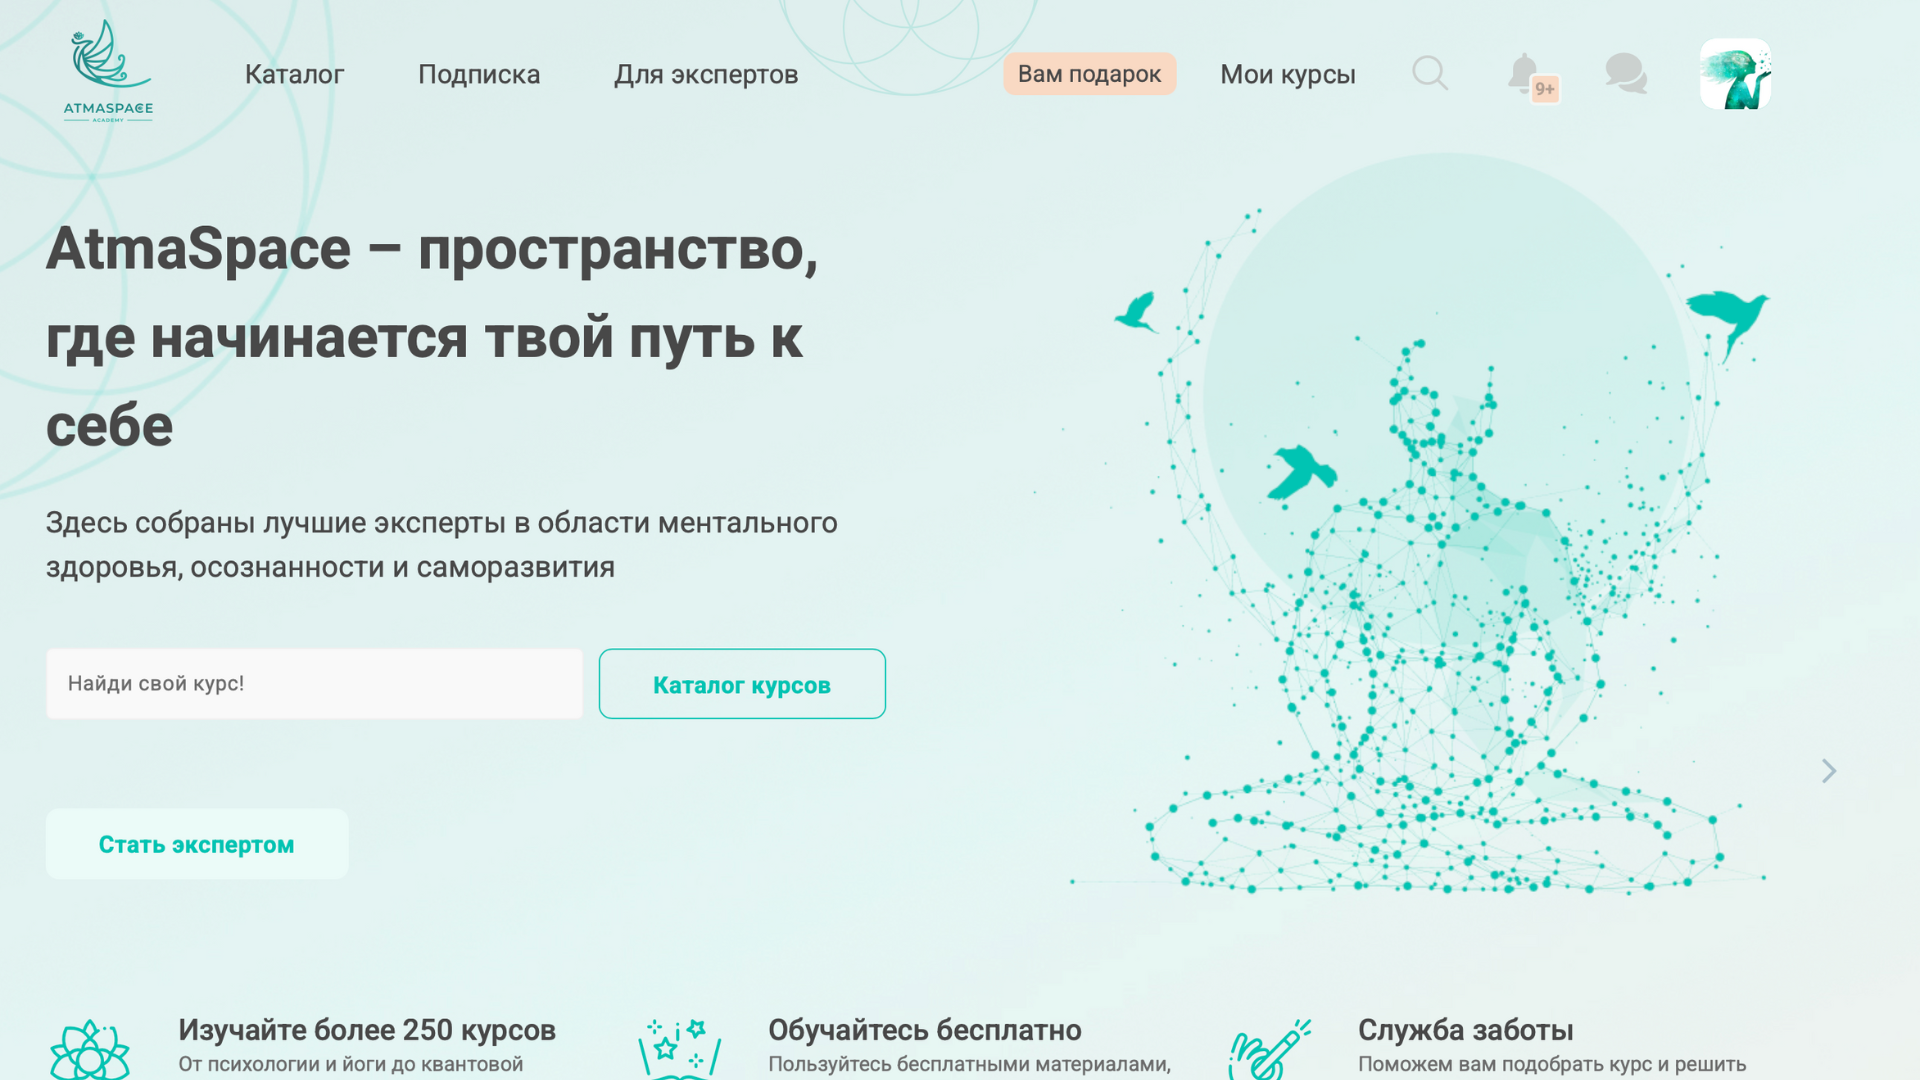This screenshot has width=1920, height=1080.
Task: Open the Служба заботы heading
Action: pyautogui.click(x=1465, y=1030)
